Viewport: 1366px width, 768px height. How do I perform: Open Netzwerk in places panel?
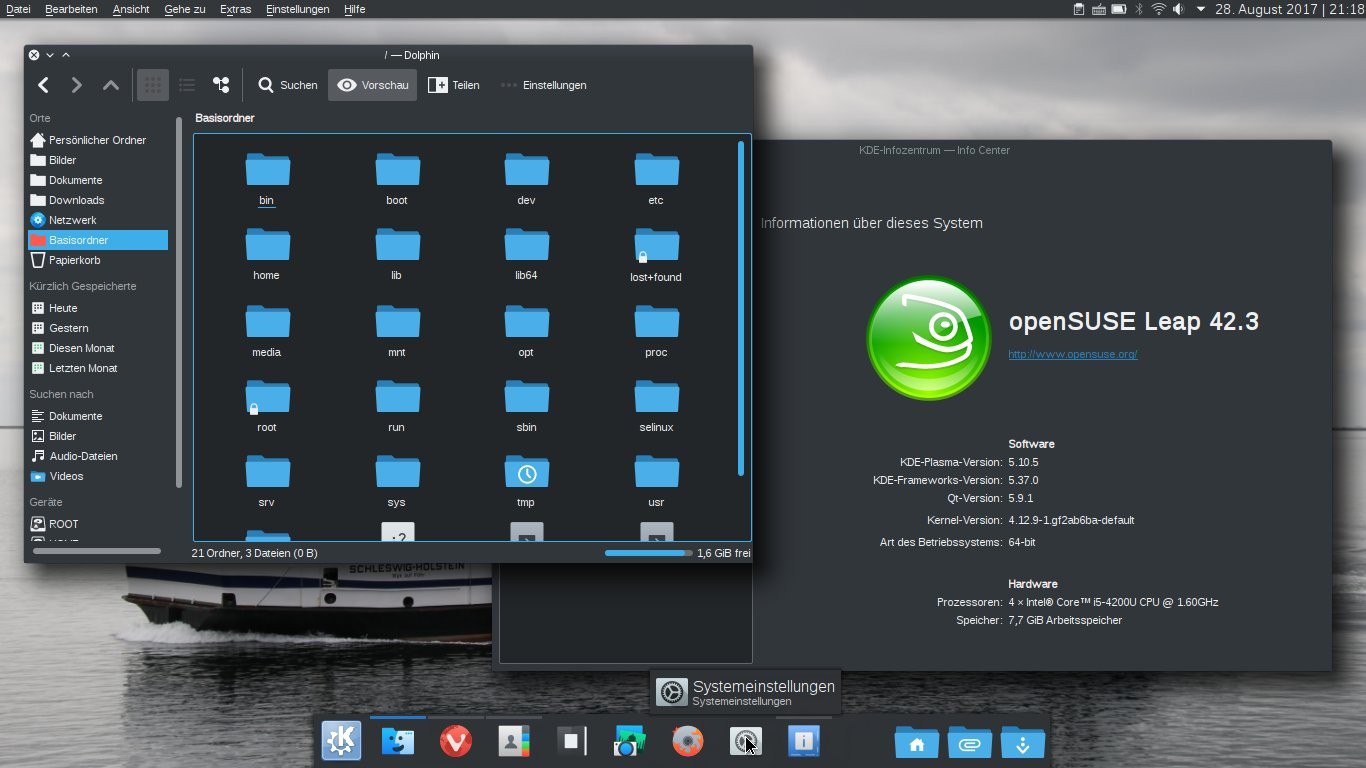98,220
